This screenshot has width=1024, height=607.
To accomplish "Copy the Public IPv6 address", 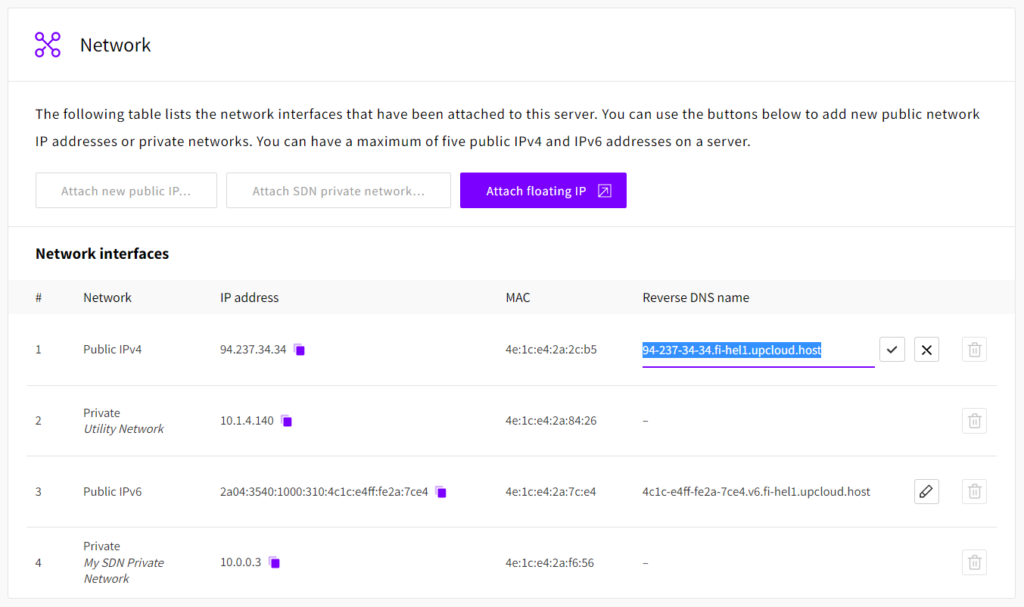I will (441, 492).
